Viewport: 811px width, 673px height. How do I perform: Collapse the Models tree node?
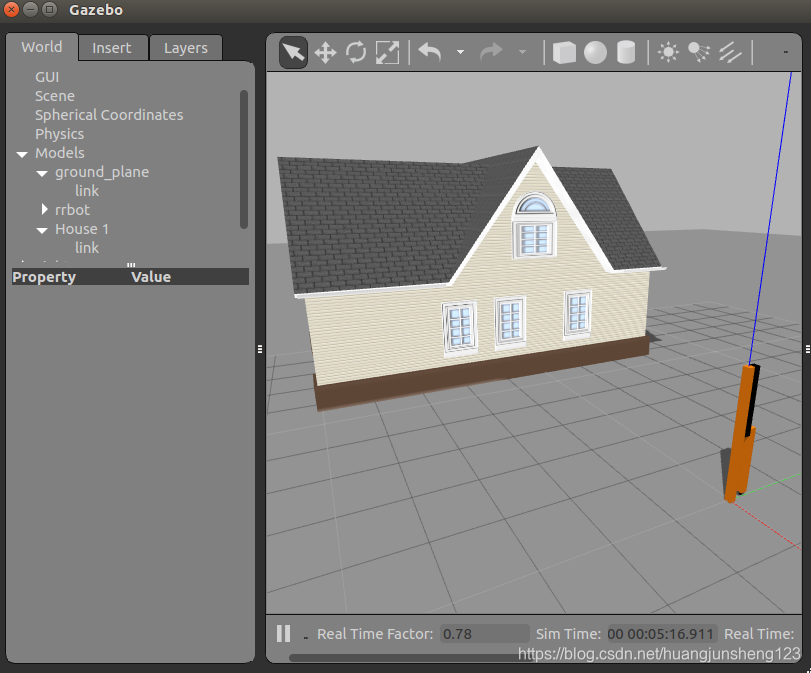point(22,154)
